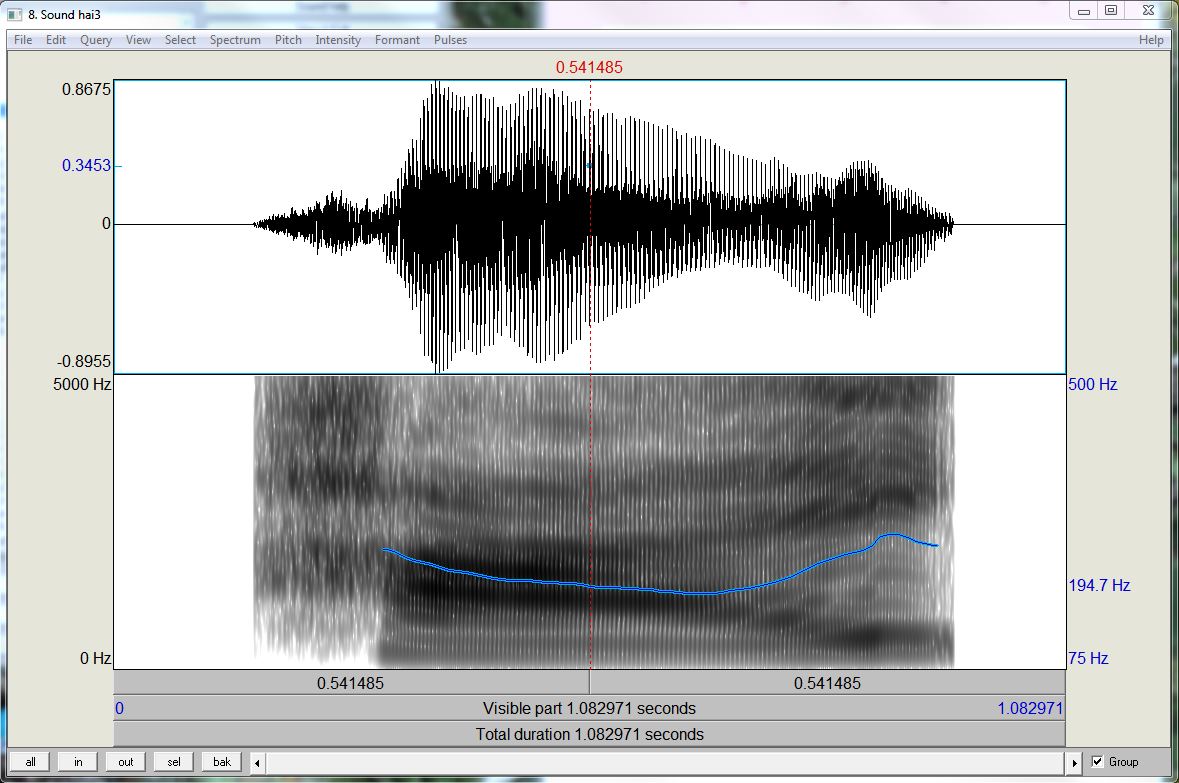Minimize the Sound hai3 window

point(1084,11)
